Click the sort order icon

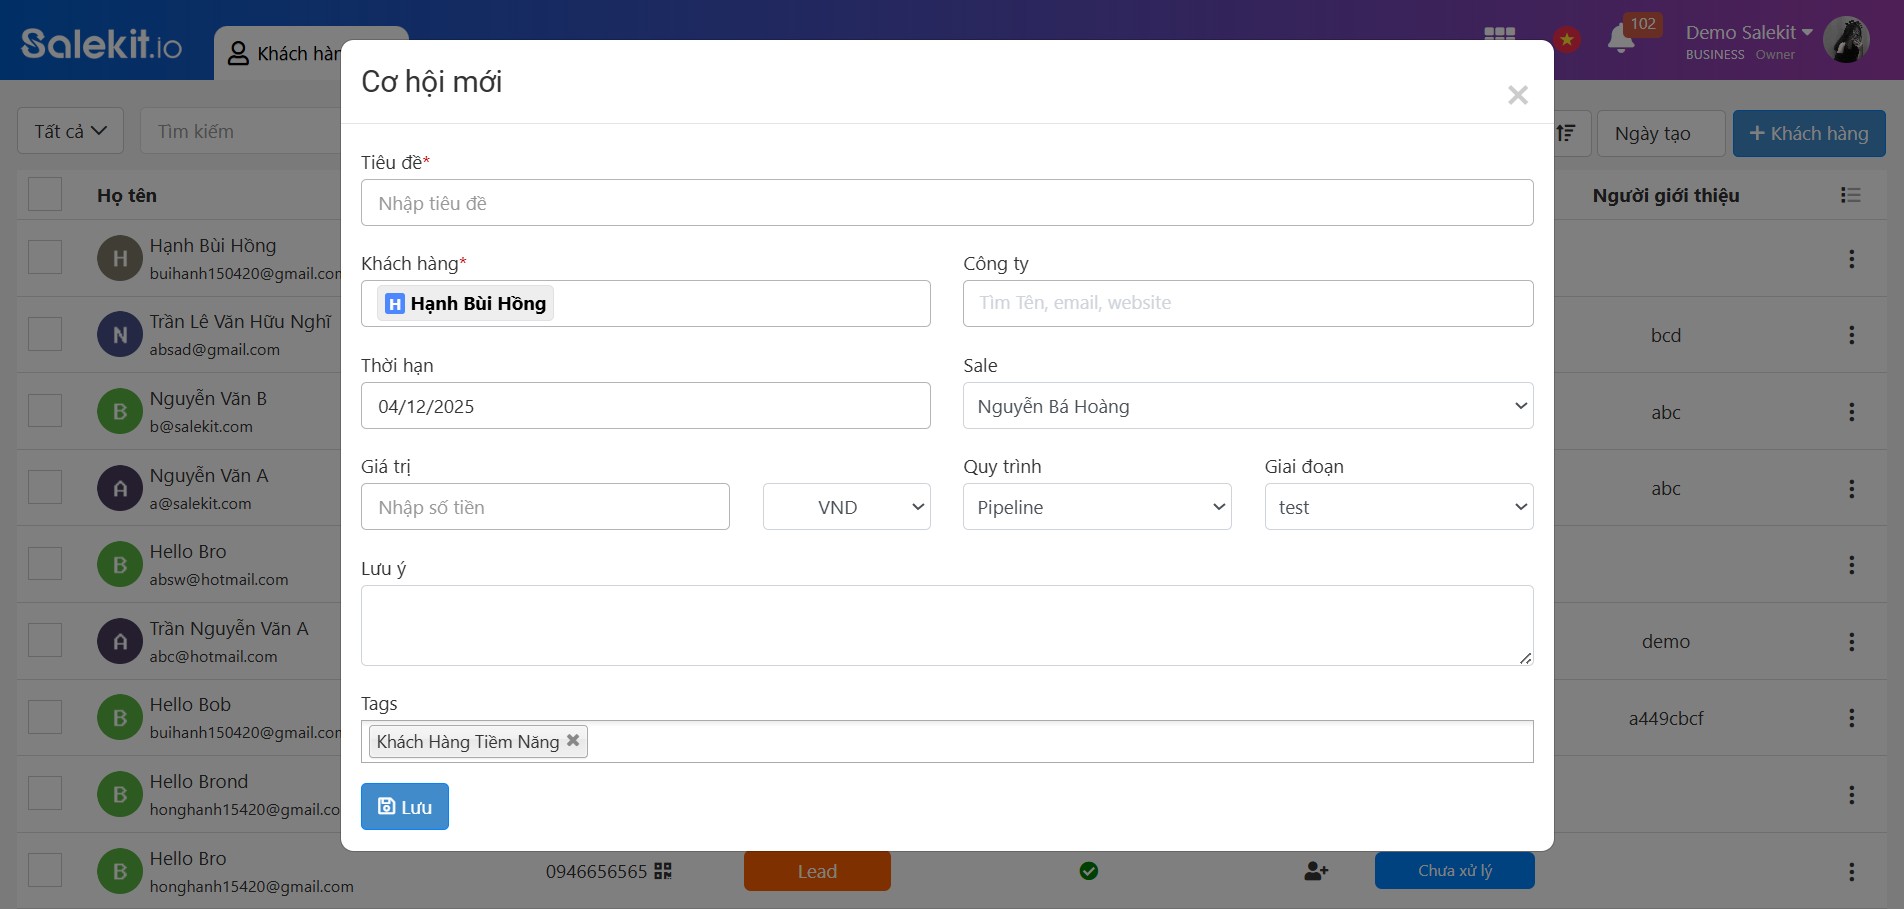tap(1567, 133)
